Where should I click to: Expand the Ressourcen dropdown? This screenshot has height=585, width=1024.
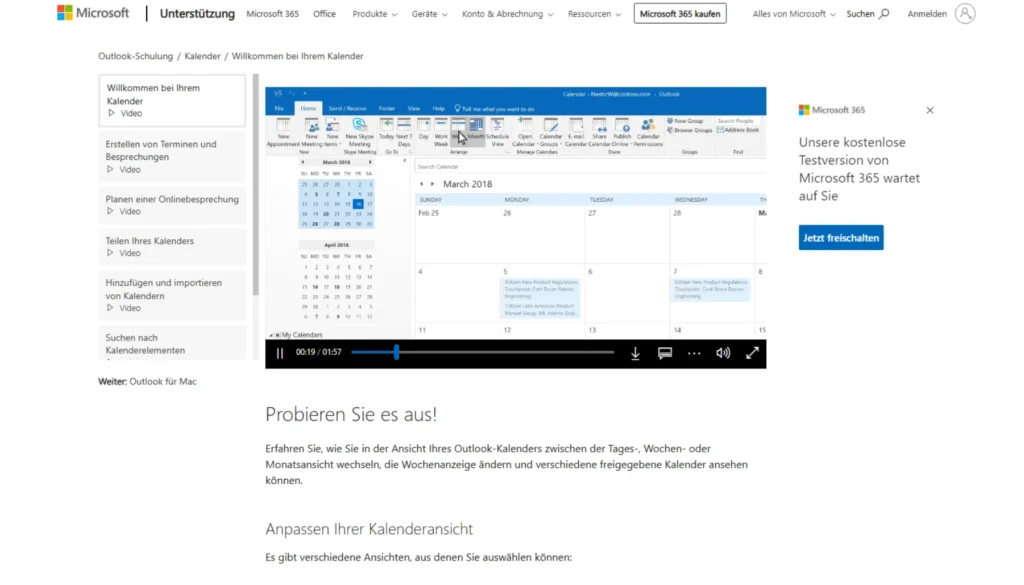594,14
